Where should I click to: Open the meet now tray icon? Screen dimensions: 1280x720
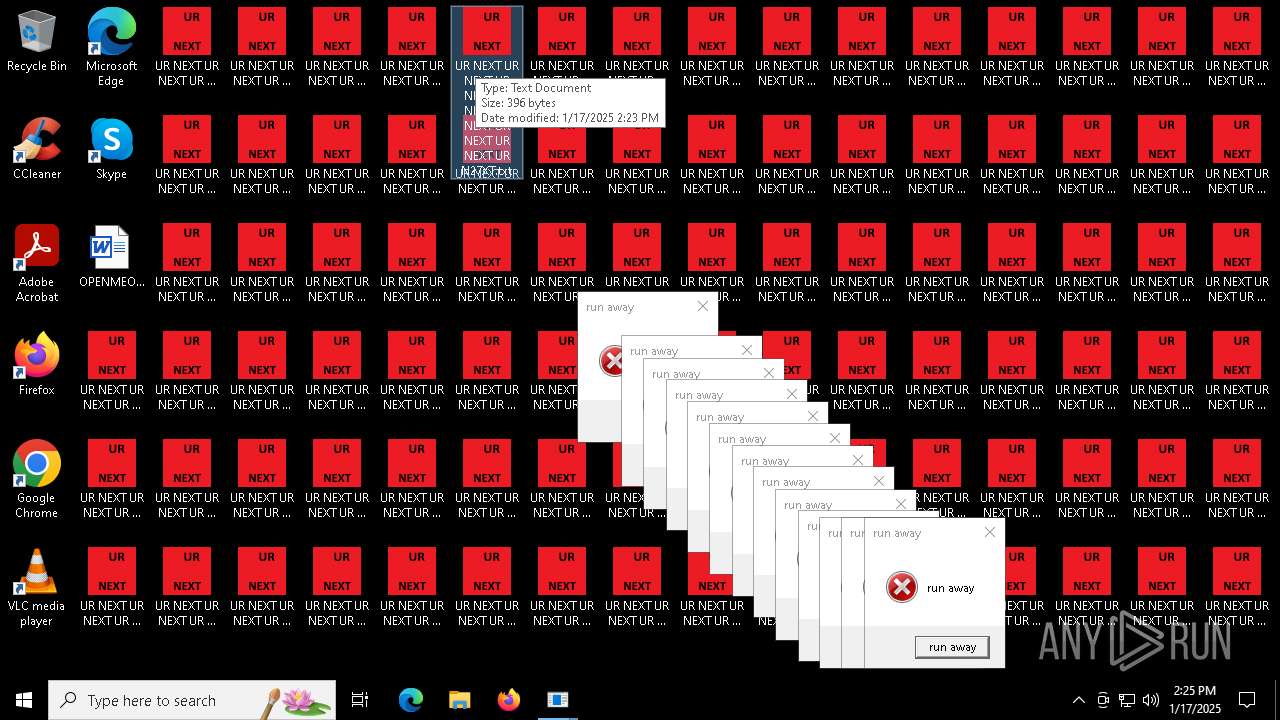tap(1103, 700)
